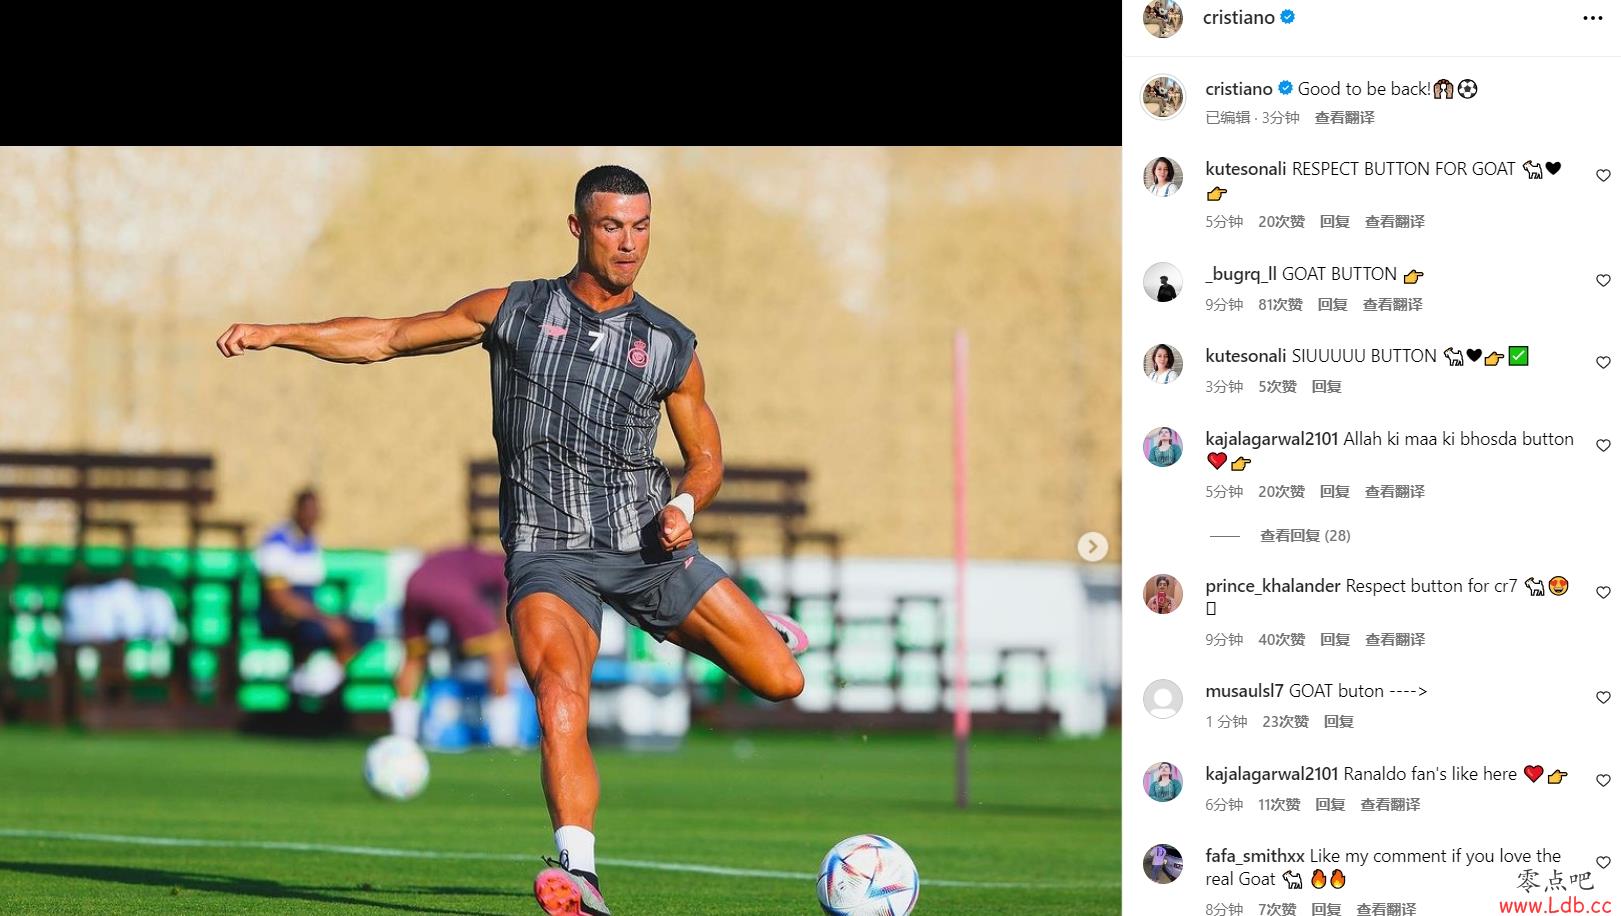Click the Ronaldo training photo
This screenshot has height=916, width=1621.
561,531
